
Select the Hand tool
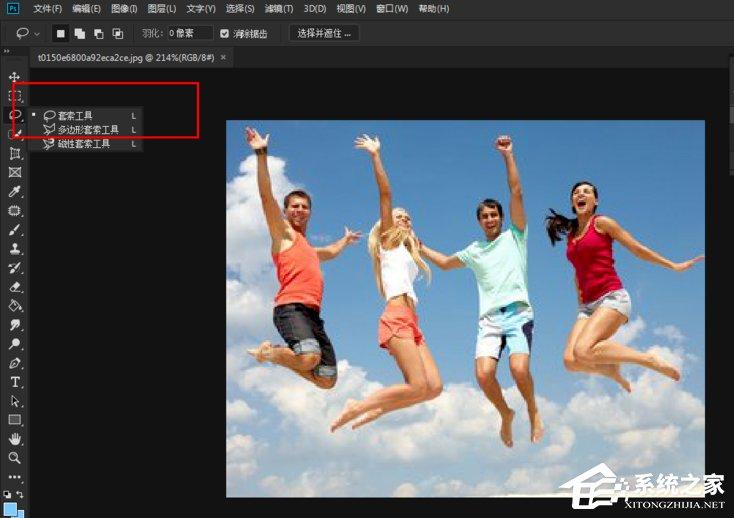[x=15, y=439]
